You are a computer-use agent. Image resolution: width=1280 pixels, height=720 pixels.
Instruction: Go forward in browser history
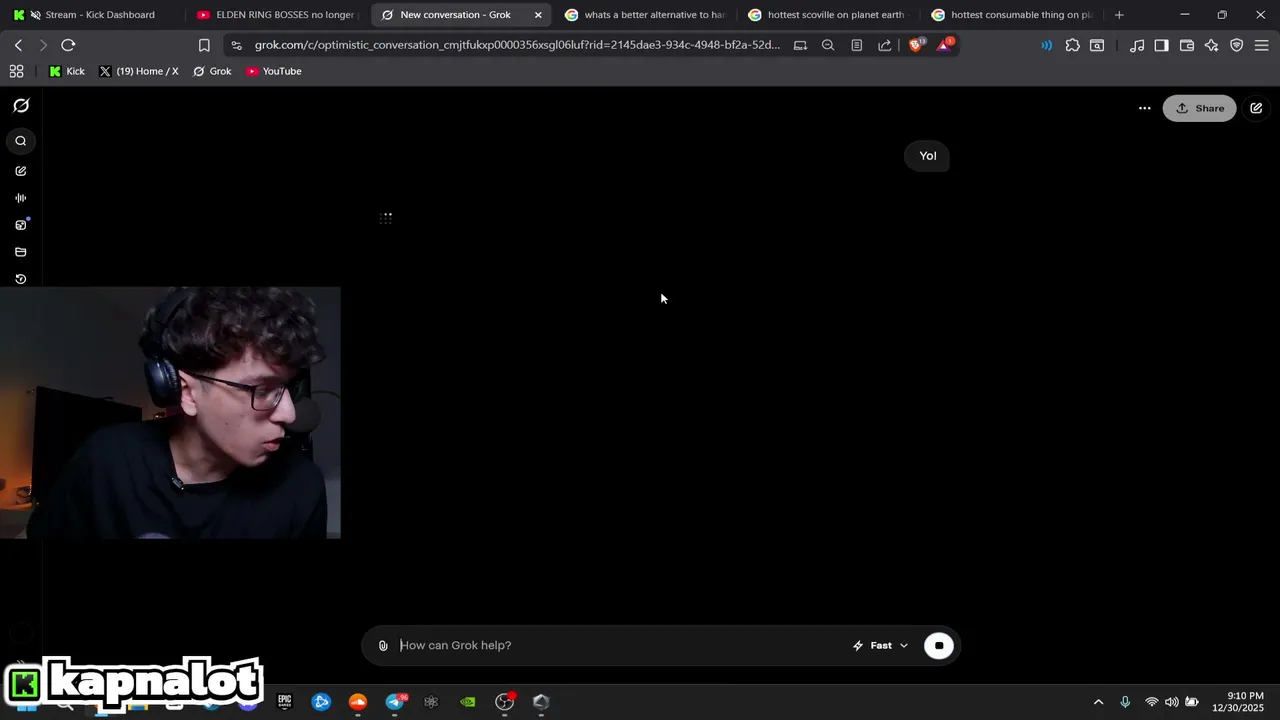43,45
